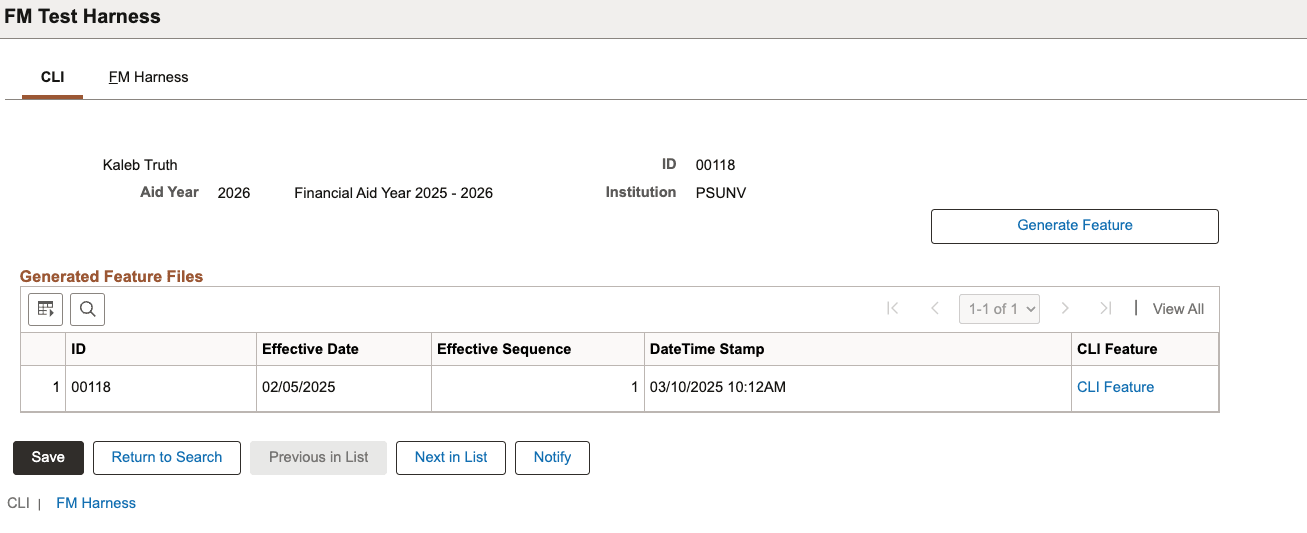Click the Notify button
Image resolution: width=1307 pixels, height=533 pixels.
[552, 458]
